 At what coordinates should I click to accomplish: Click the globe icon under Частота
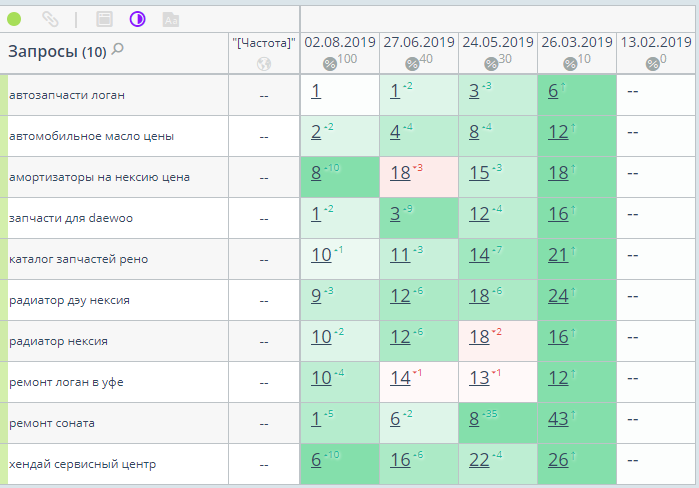264,64
